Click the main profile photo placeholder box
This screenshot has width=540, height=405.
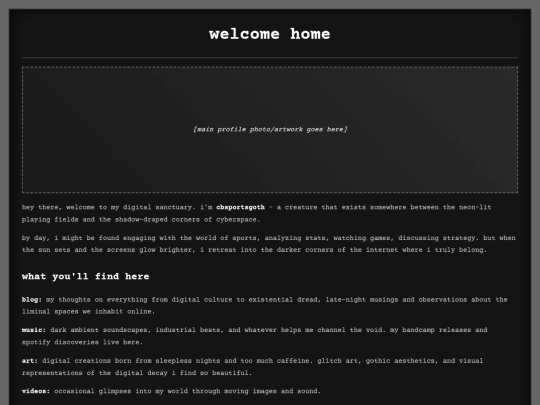(270, 129)
